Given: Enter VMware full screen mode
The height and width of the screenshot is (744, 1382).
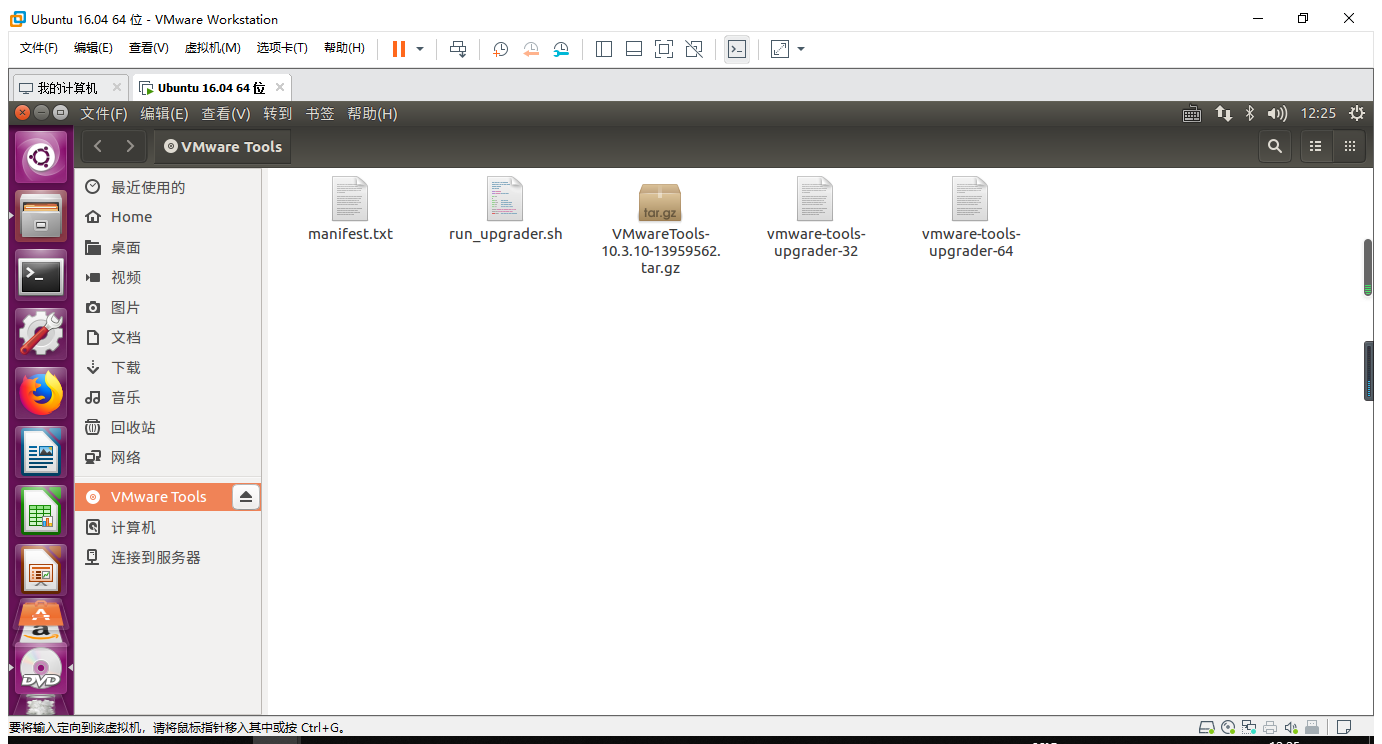Looking at the screenshot, I should 664,49.
